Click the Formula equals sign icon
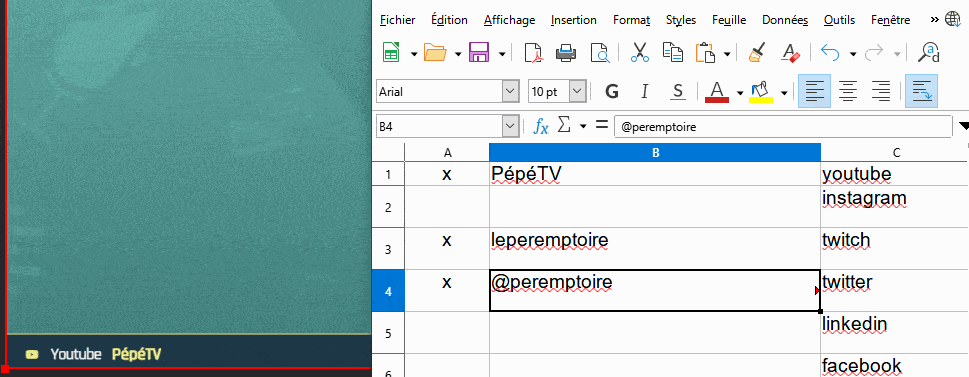This screenshot has width=969, height=377. click(601, 125)
